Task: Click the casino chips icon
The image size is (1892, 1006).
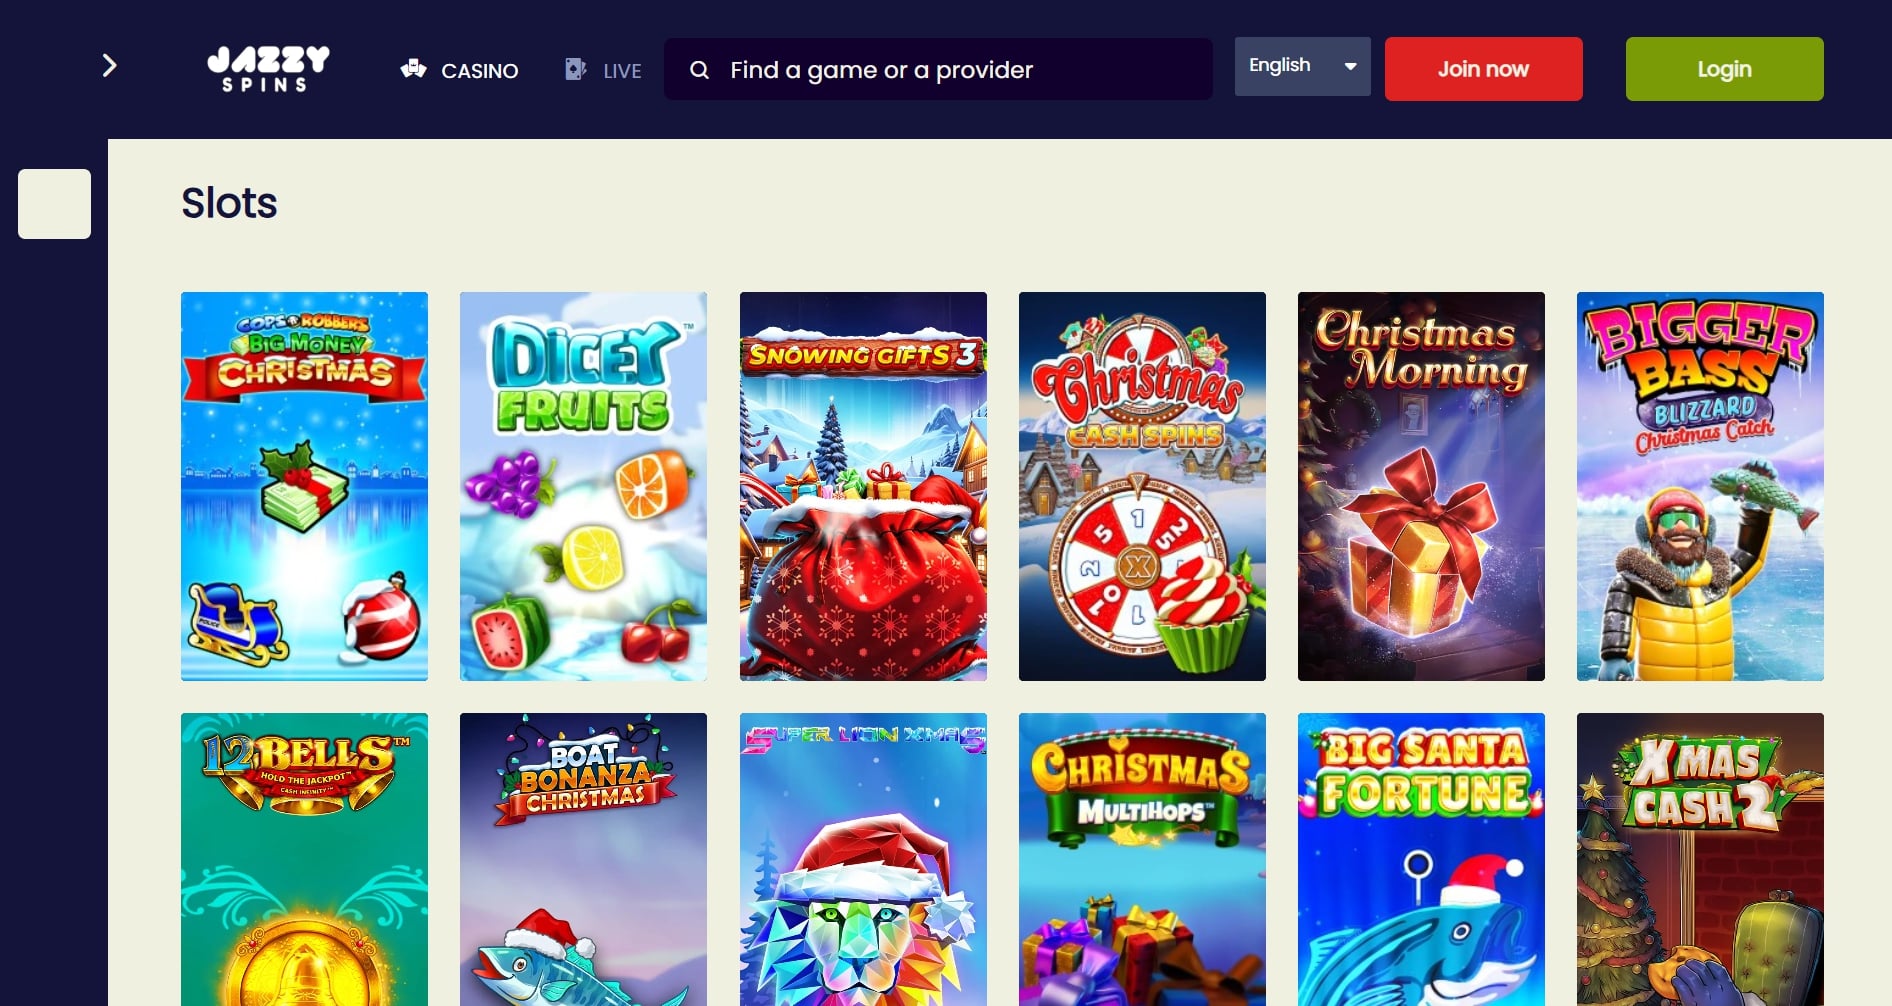Action: 414,69
